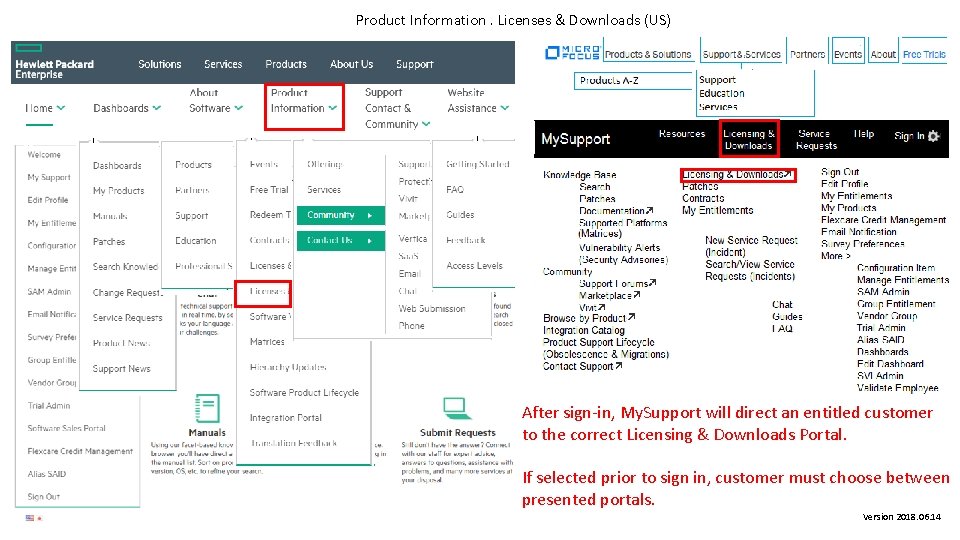Open Resources in MySupport bar
This screenshot has width=960, height=540.
point(682,133)
